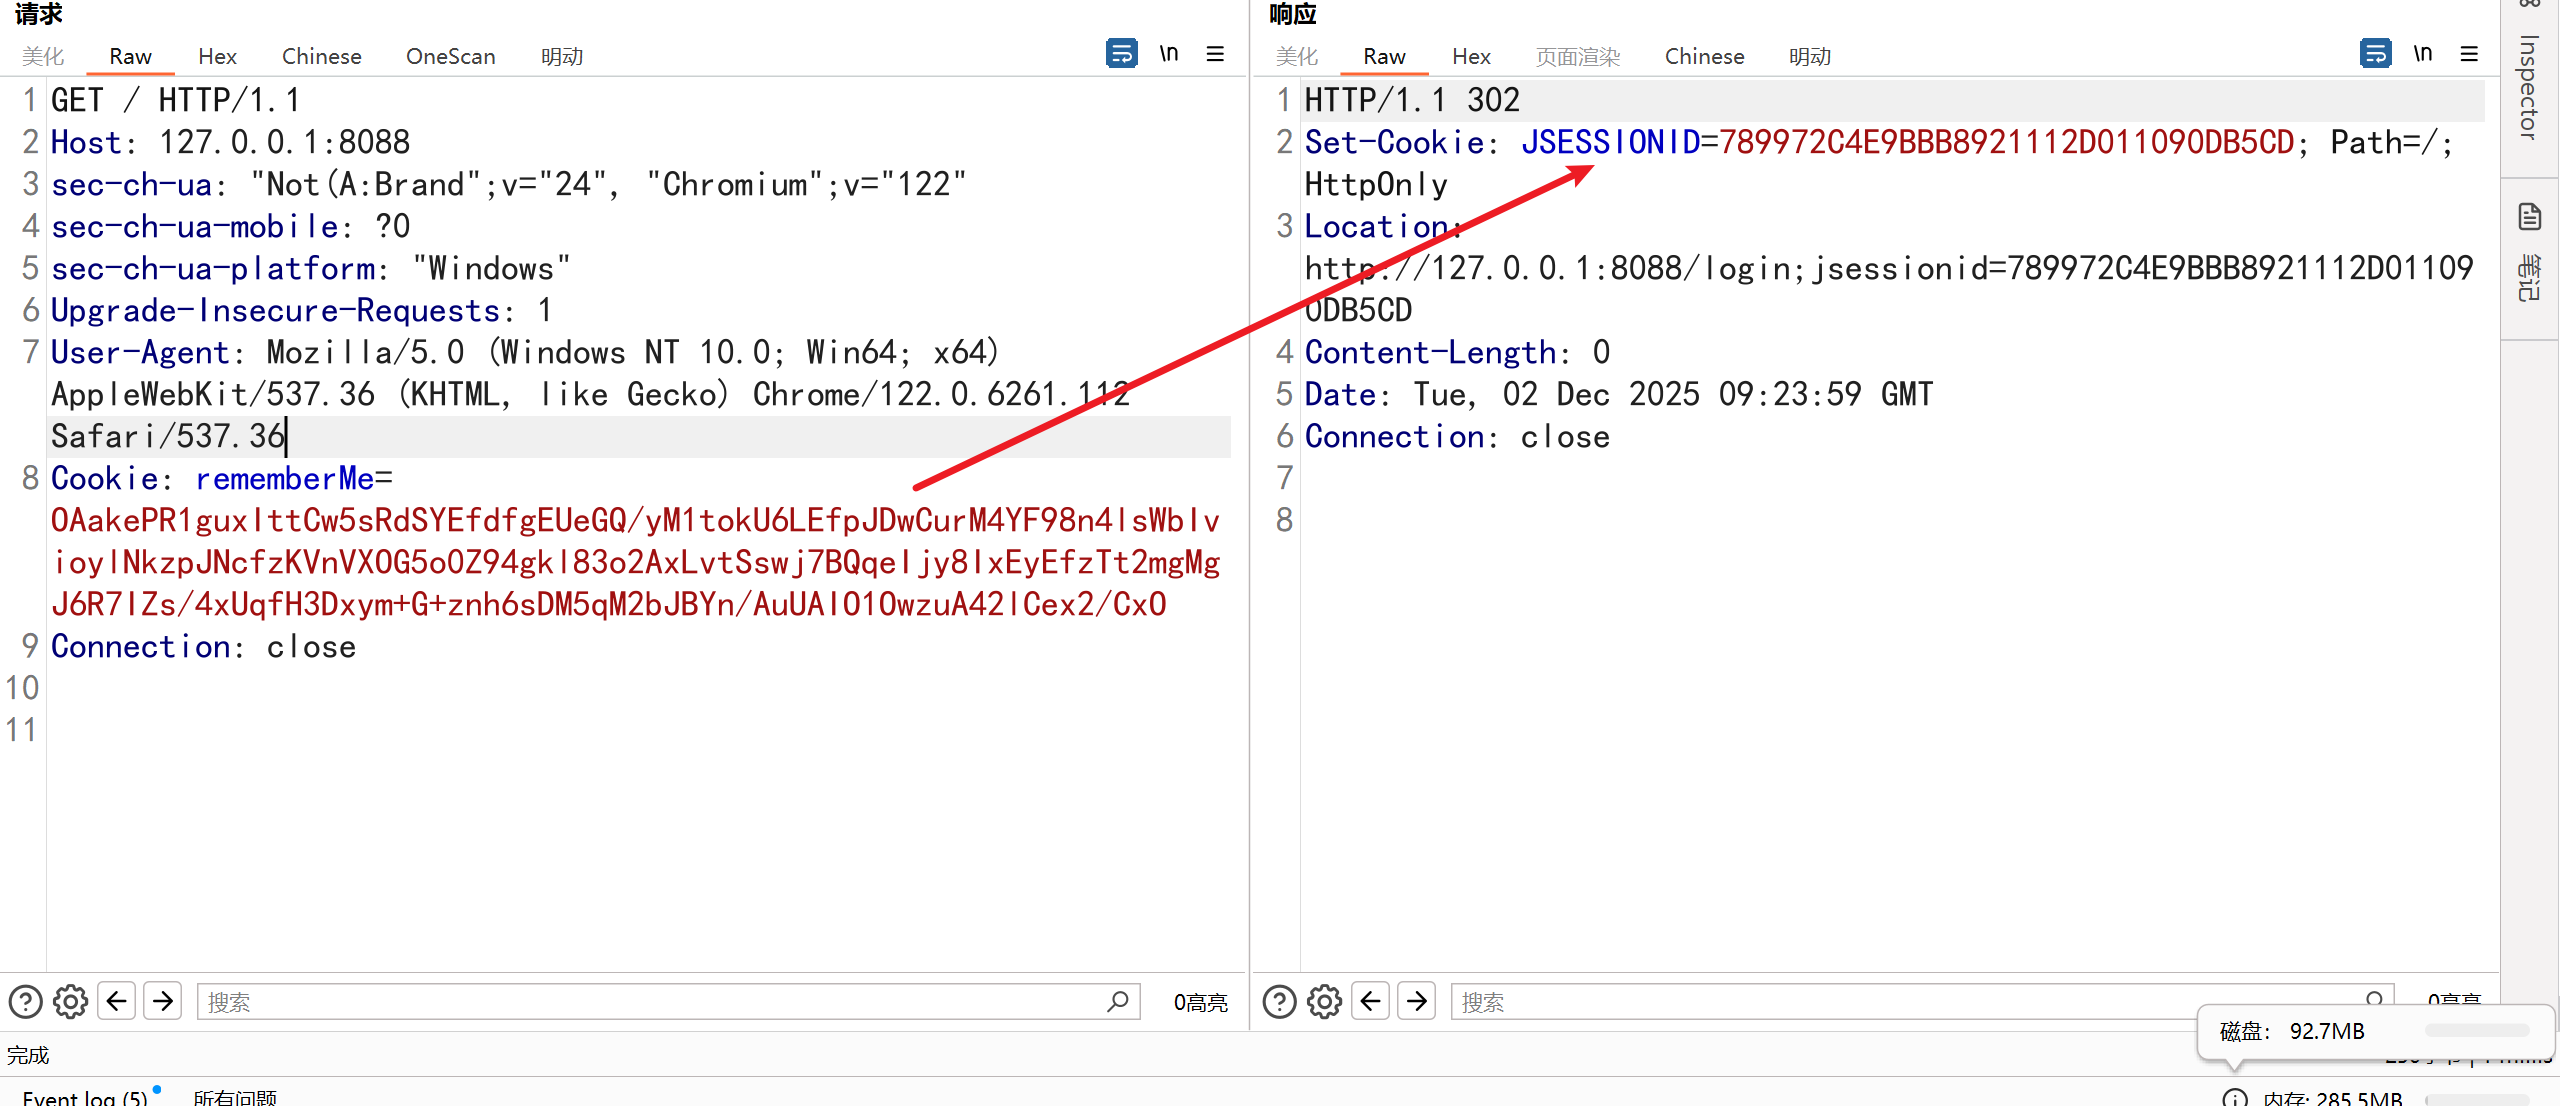
Task: Open the Event log (5)
Action: point(85,1097)
